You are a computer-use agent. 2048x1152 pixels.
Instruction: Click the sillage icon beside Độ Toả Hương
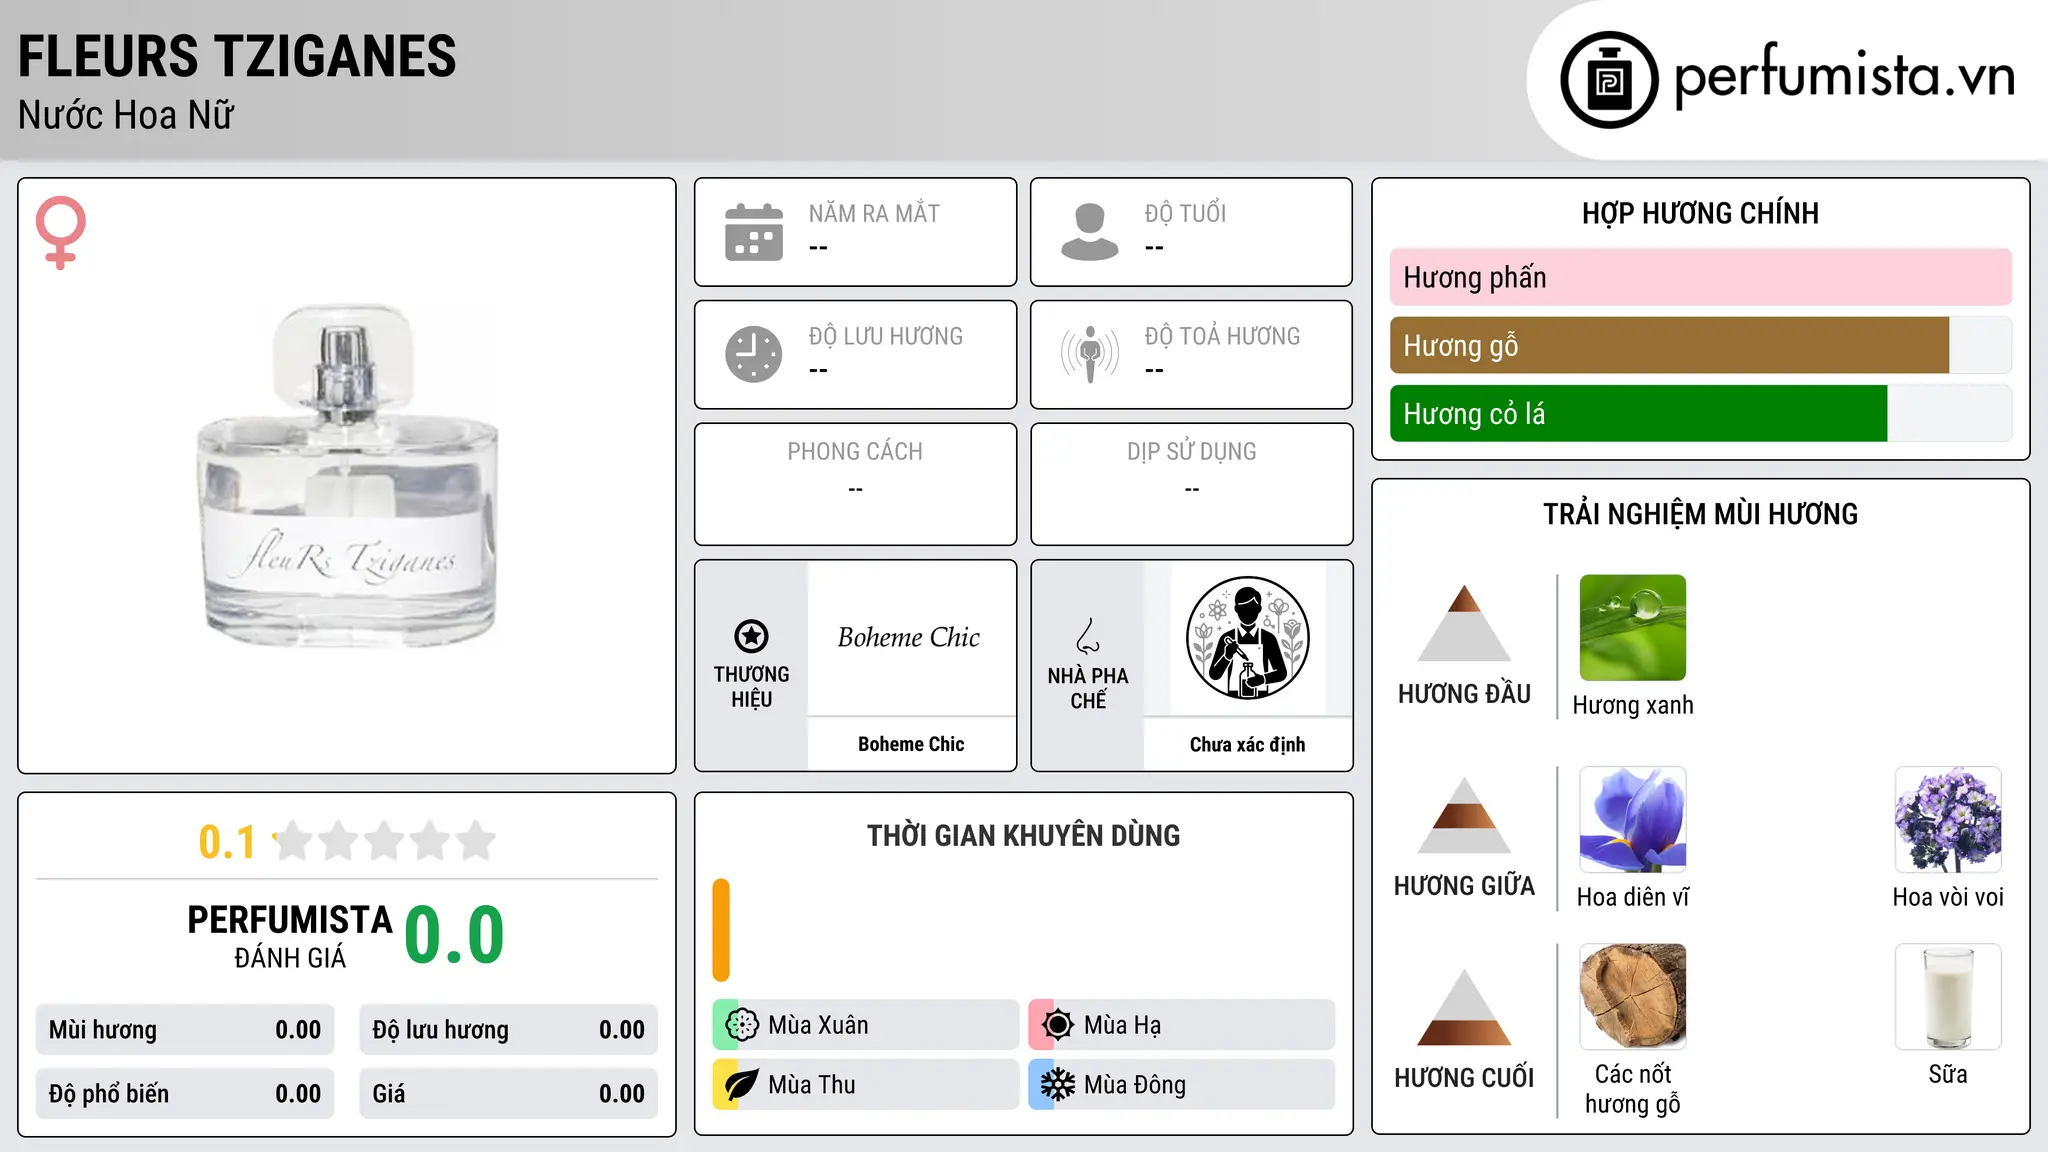pyautogui.click(x=1090, y=354)
